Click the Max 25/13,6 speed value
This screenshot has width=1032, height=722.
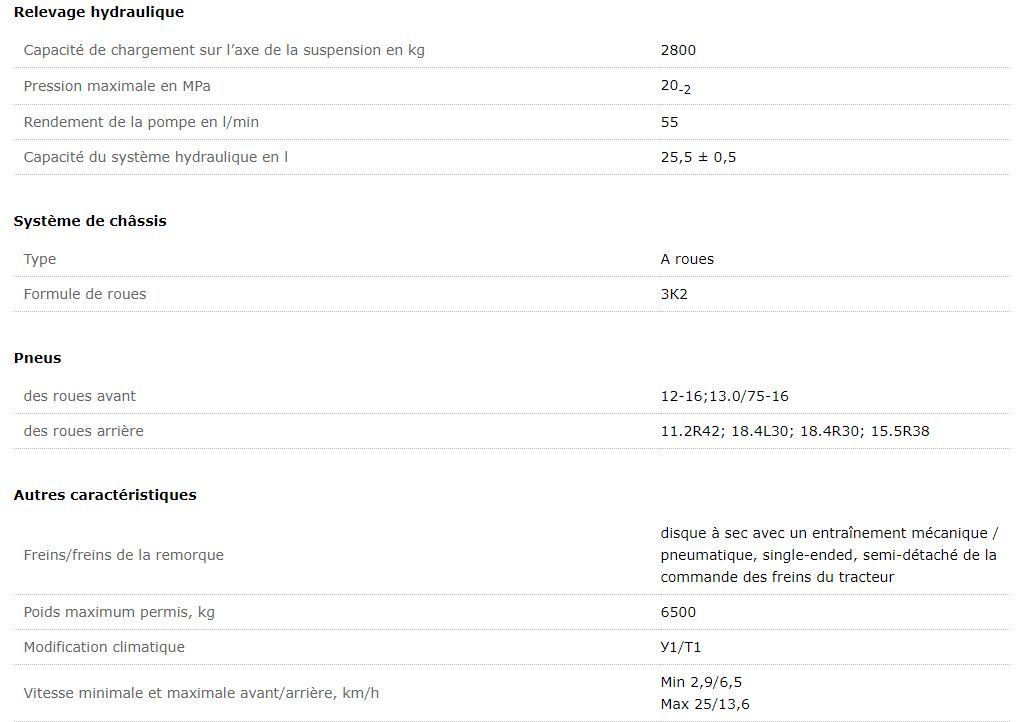[705, 704]
